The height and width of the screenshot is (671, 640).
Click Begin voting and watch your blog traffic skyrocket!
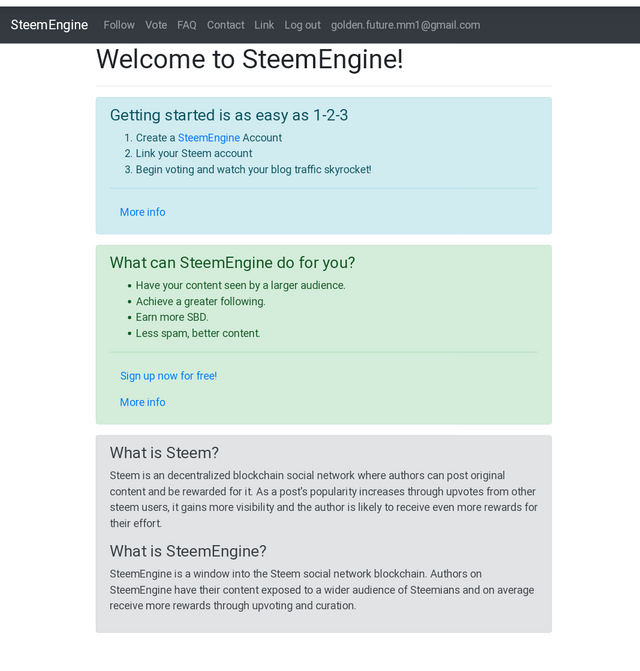click(254, 169)
